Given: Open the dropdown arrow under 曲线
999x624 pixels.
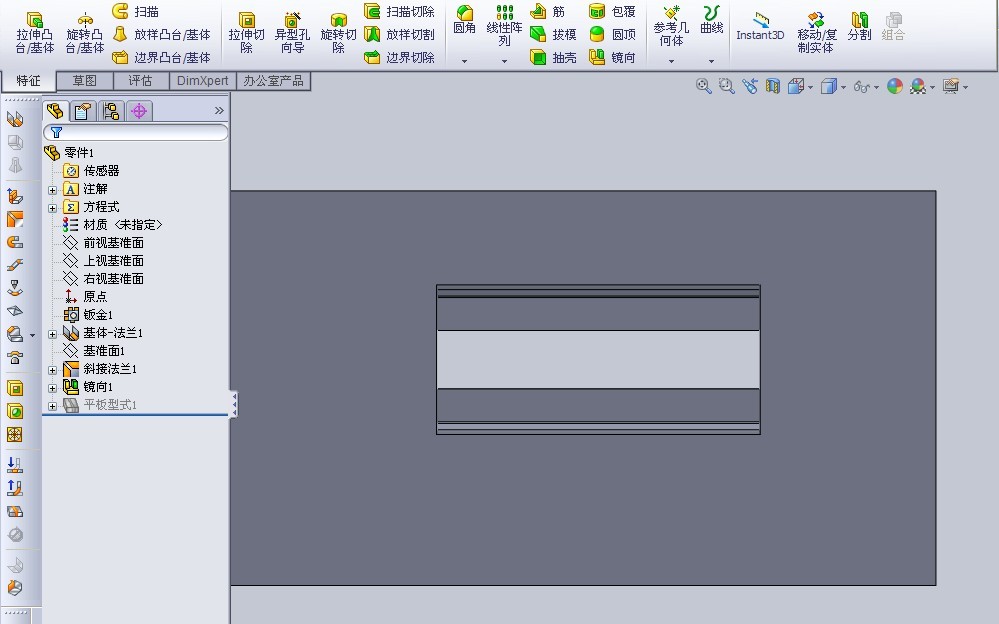Looking at the screenshot, I should pos(712,61).
